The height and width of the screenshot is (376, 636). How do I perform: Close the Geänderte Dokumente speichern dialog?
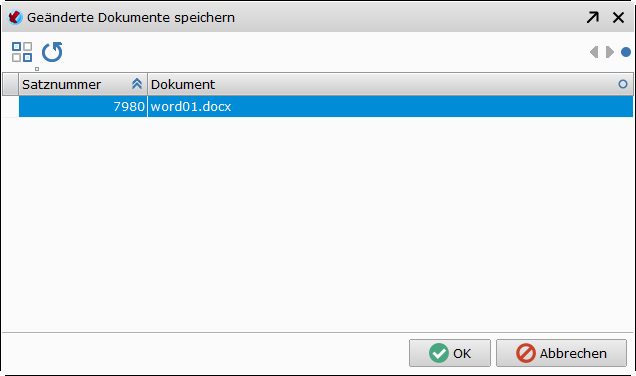(x=618, y=17)
